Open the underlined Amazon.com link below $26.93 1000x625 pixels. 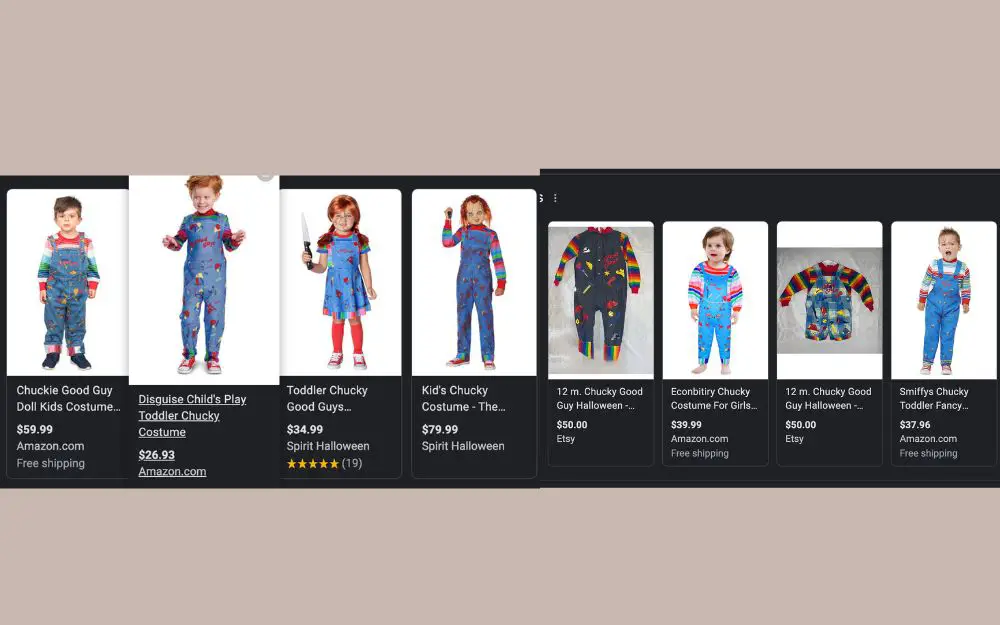pos(172,471)
